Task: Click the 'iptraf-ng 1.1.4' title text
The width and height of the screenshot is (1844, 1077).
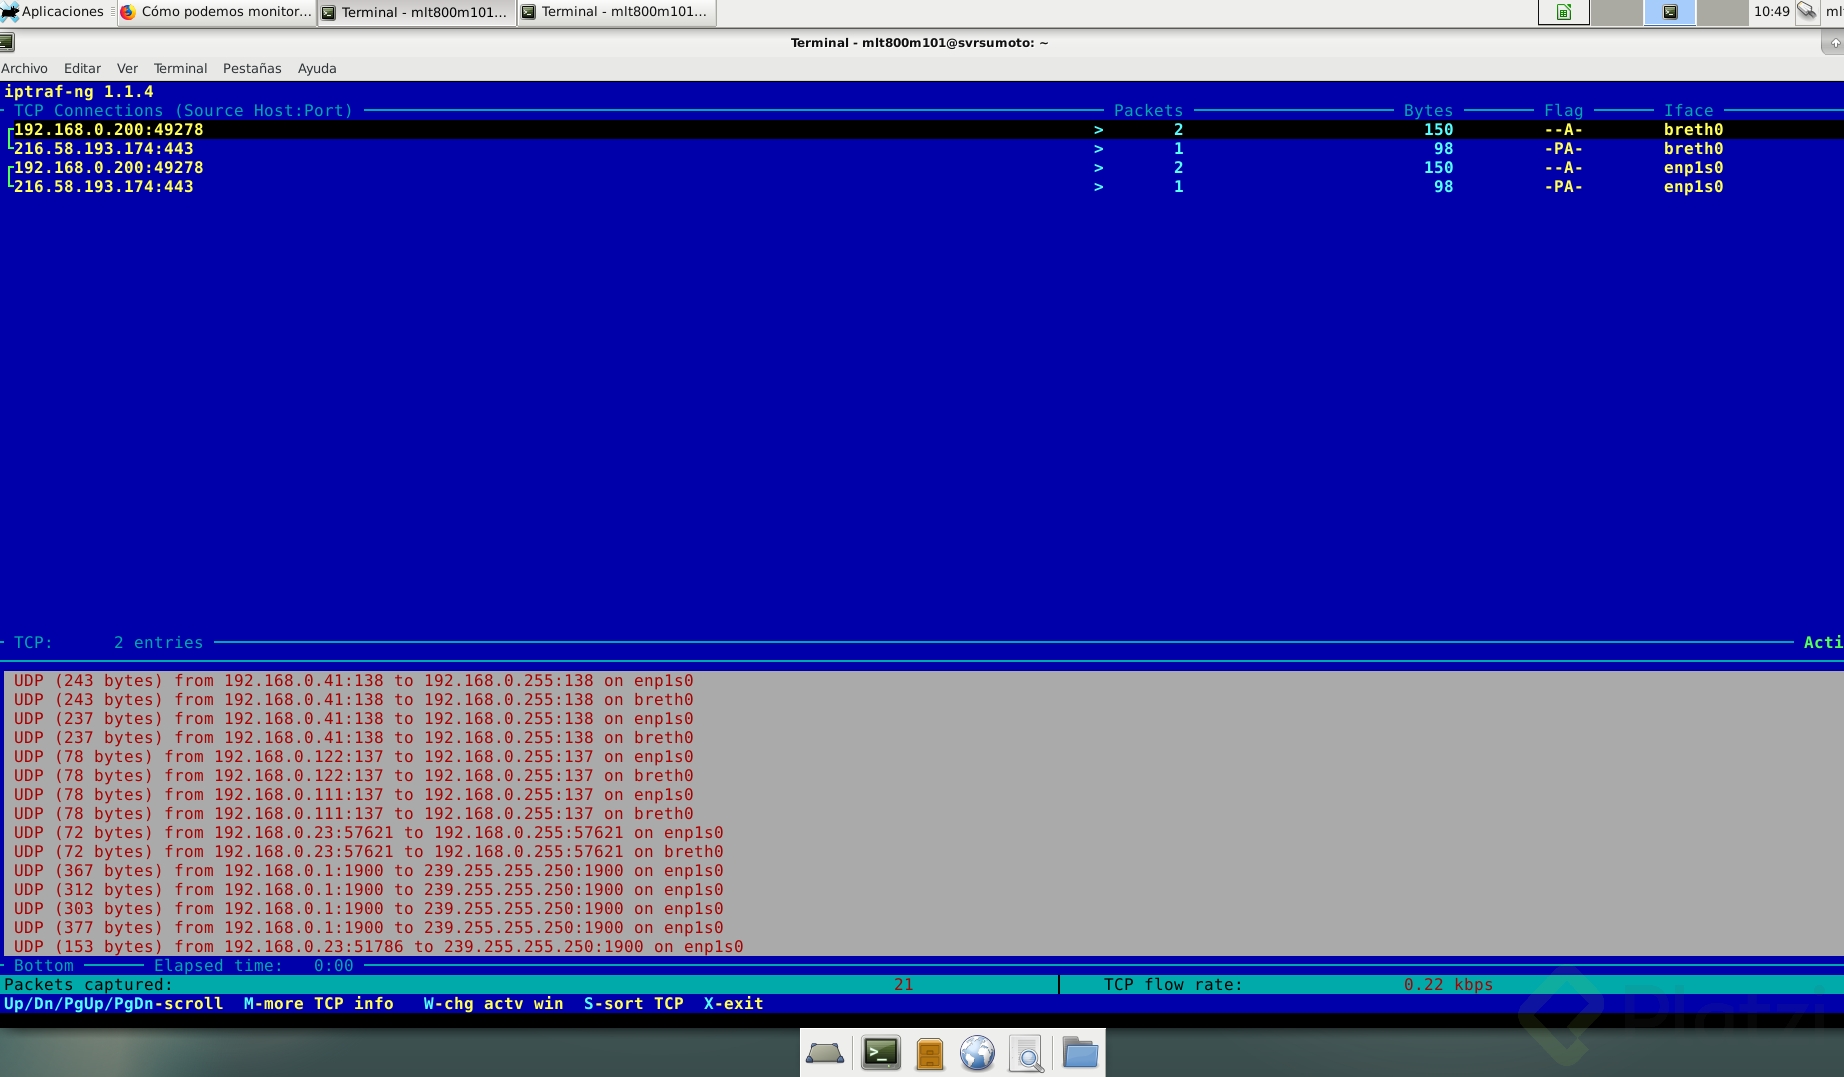Action: pos(79,91)
